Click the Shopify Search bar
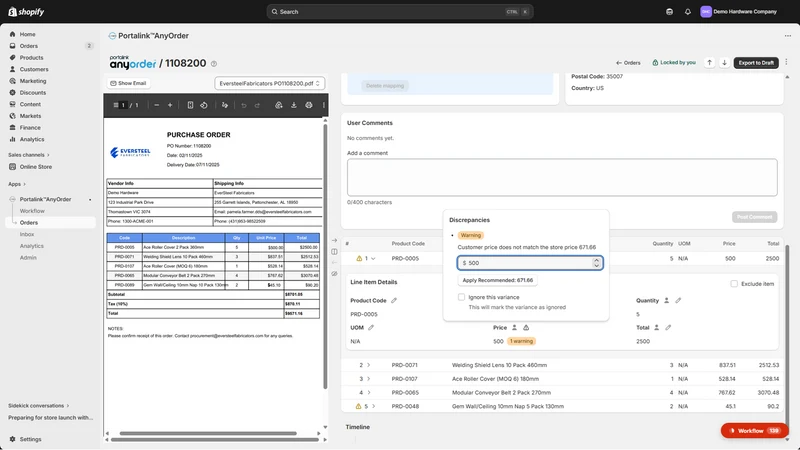 (x=400, y=12)
